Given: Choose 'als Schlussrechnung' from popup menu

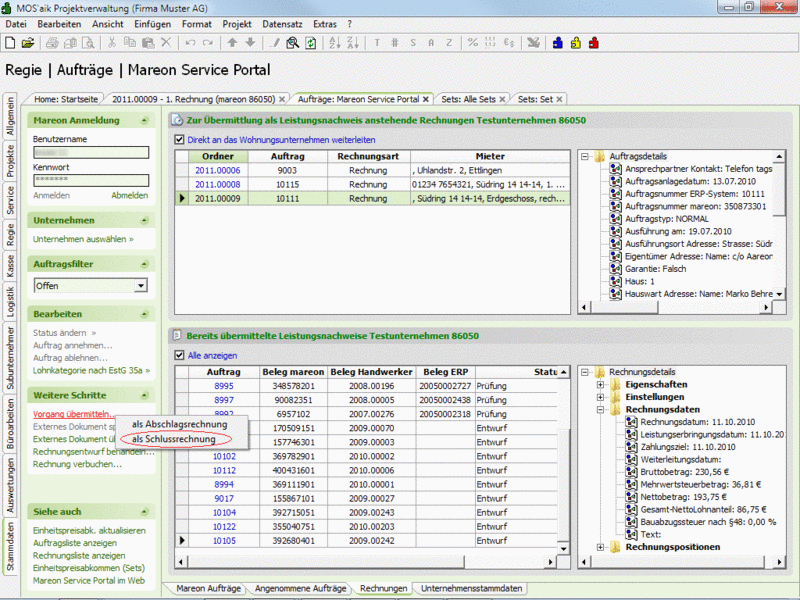Looking at the screenshot, I should tap(174, 439).
